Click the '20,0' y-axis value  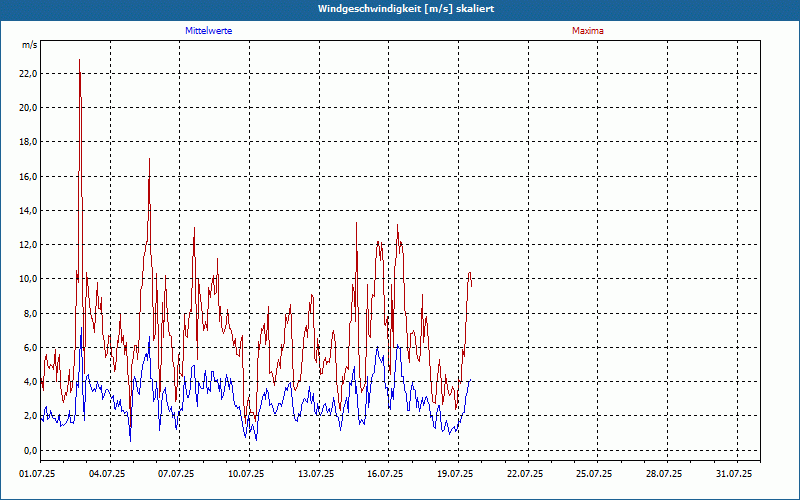pyautogui.click(x=27, y=108)
